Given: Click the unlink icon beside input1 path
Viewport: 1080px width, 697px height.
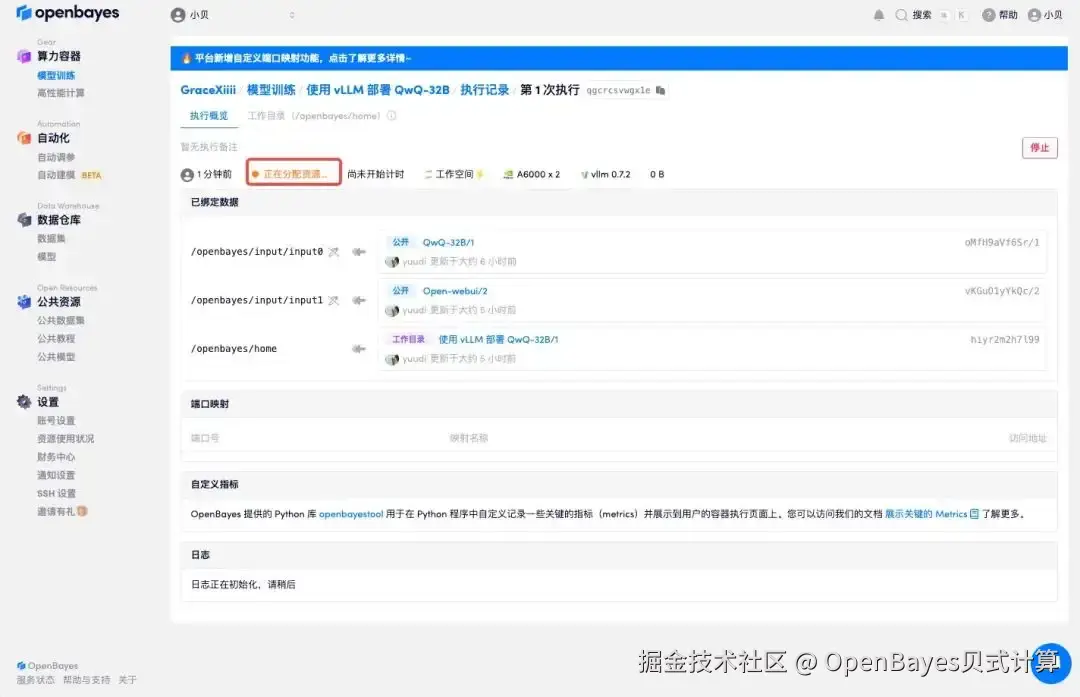Looking at the screenshot, I should pos(333,300).
